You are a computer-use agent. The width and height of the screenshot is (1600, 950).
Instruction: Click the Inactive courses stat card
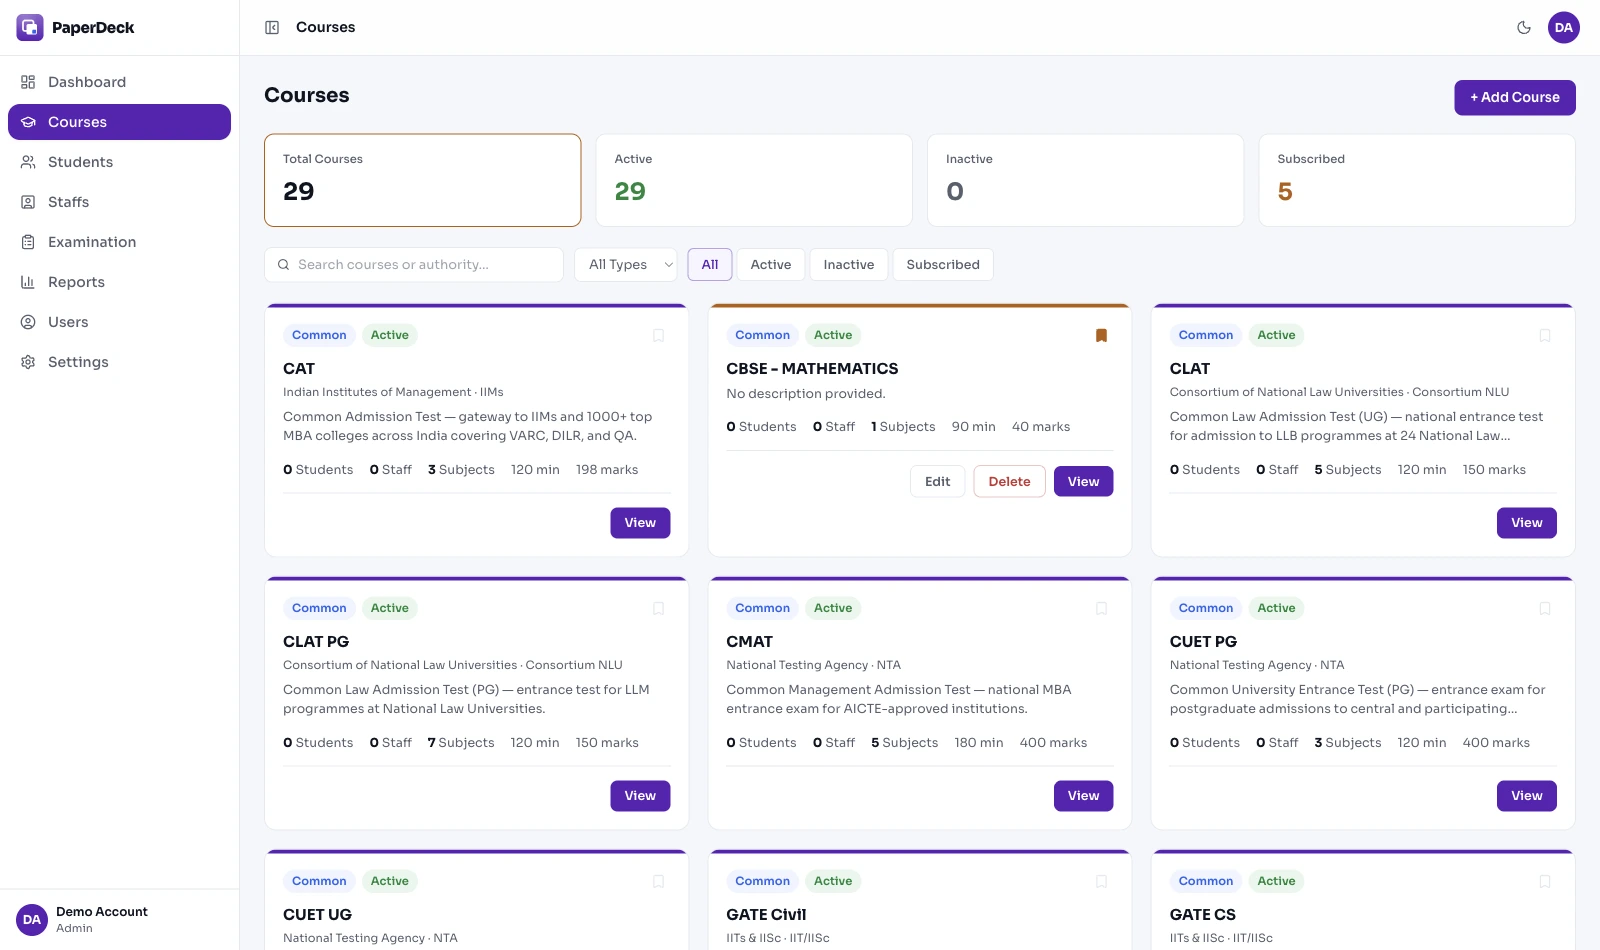point(1086,181)
